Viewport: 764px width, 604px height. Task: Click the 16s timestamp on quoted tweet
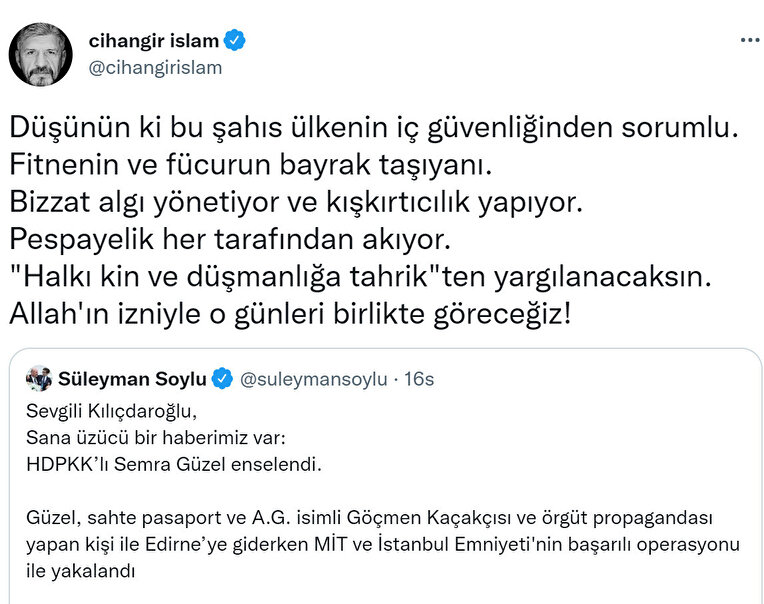point(417,379)
